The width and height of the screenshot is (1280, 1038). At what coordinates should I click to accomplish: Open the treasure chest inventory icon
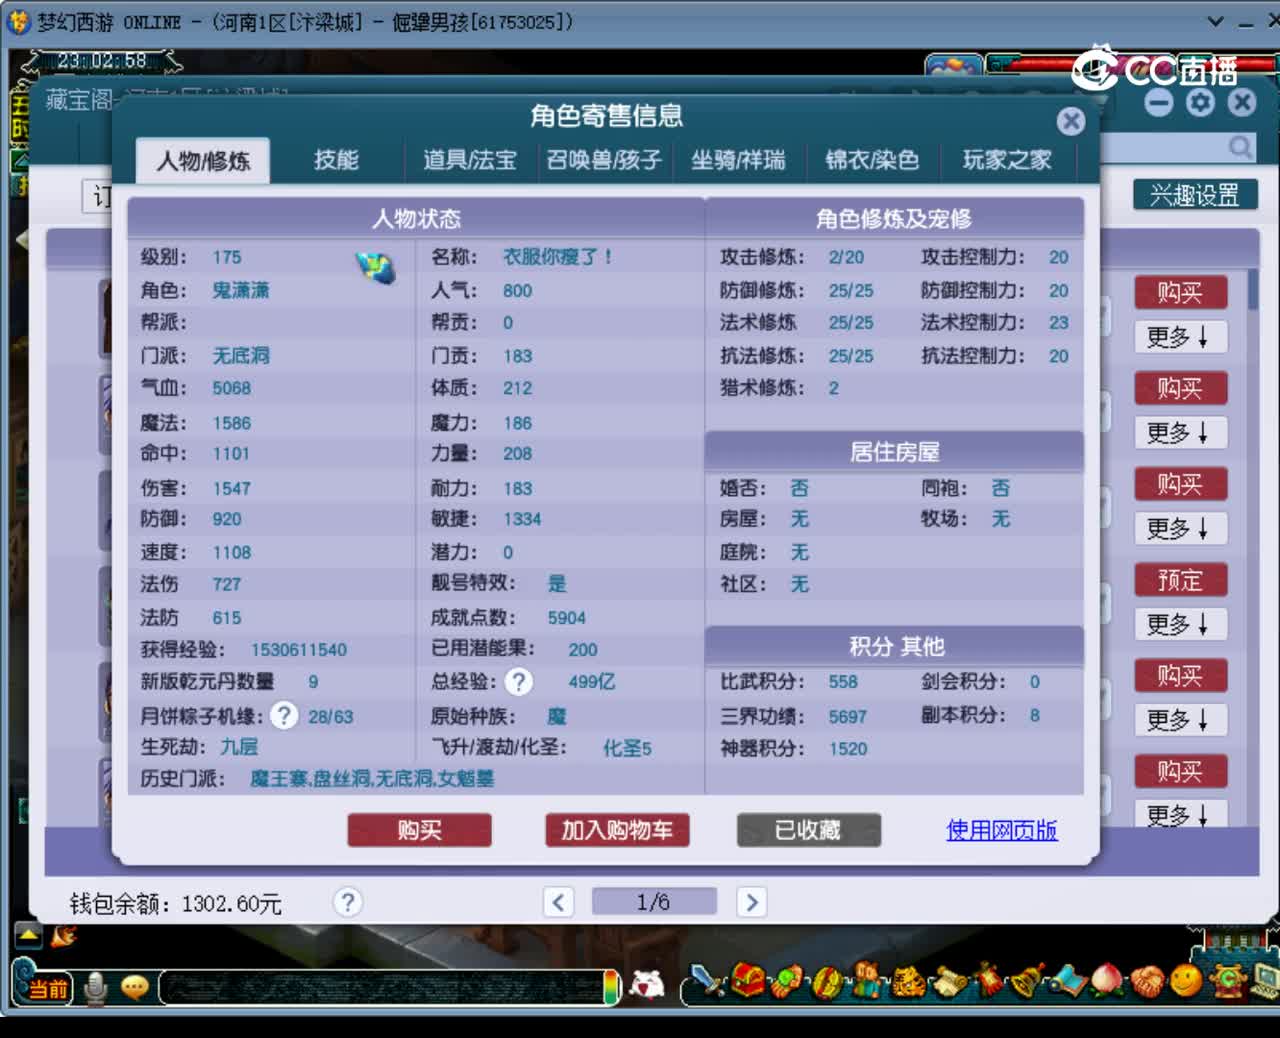pyautogui.click(x=748, y=980)
